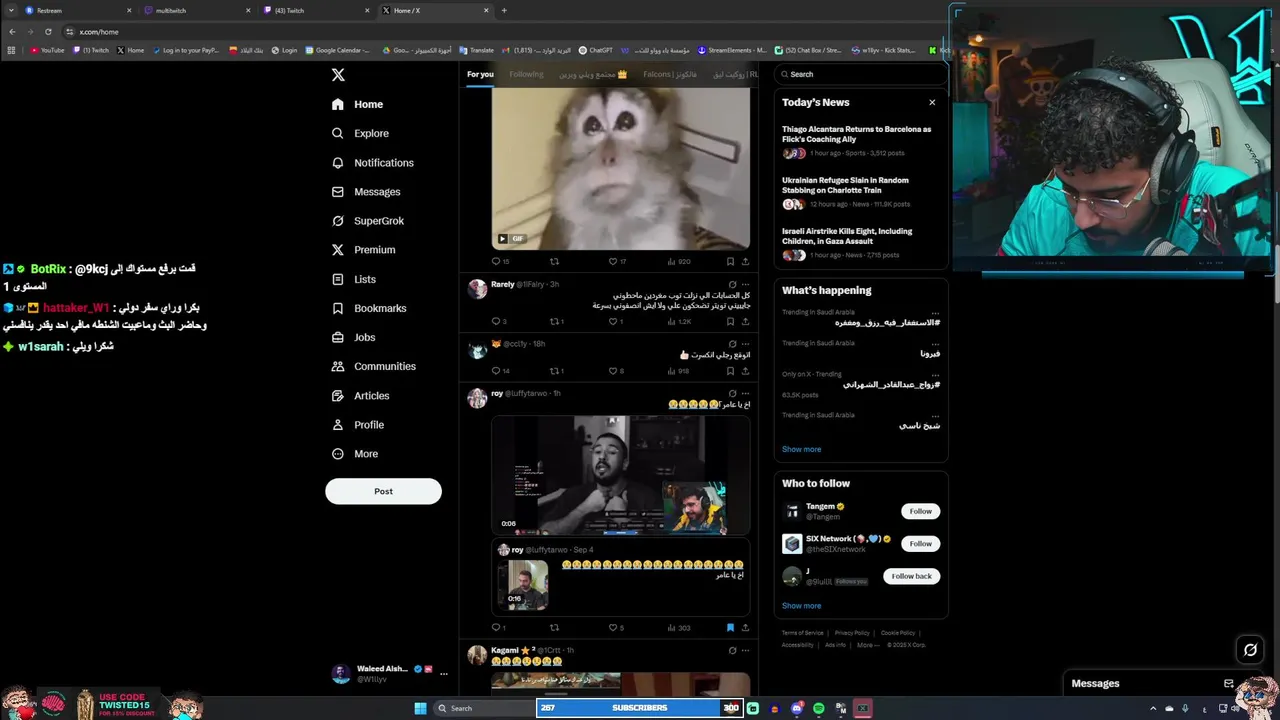
Task: Open Articles from the sidebar
Action: (360, 395)
